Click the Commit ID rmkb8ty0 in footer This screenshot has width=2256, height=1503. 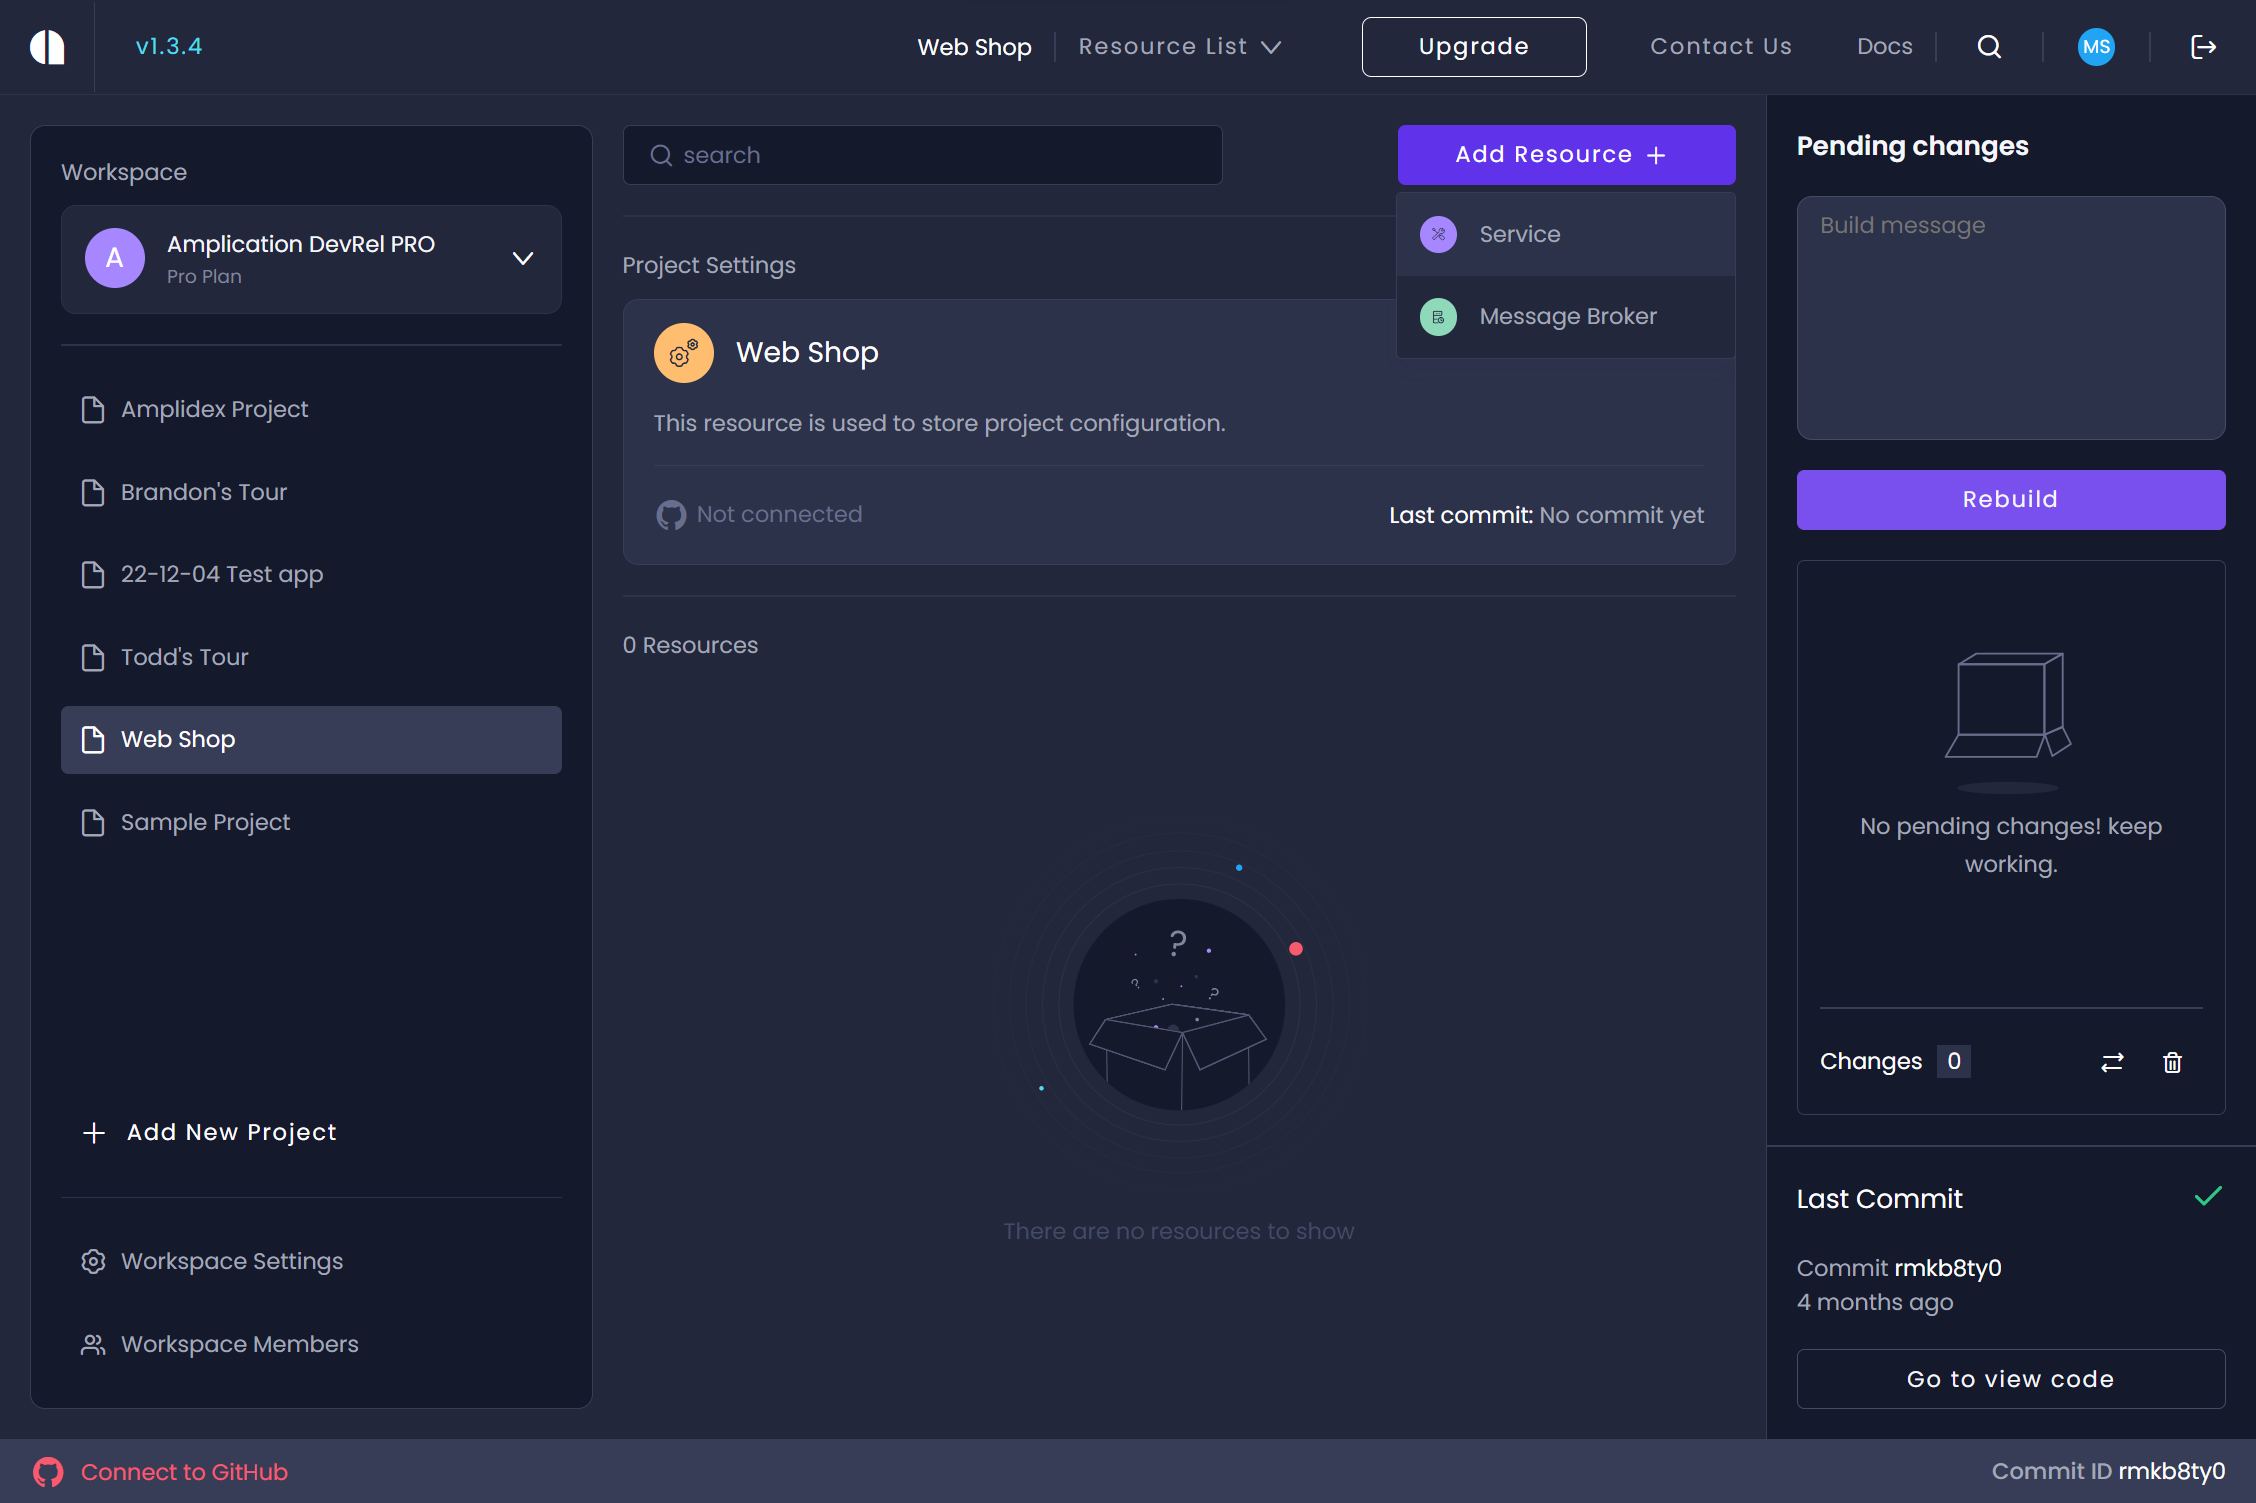(x=2108, y=1472)
